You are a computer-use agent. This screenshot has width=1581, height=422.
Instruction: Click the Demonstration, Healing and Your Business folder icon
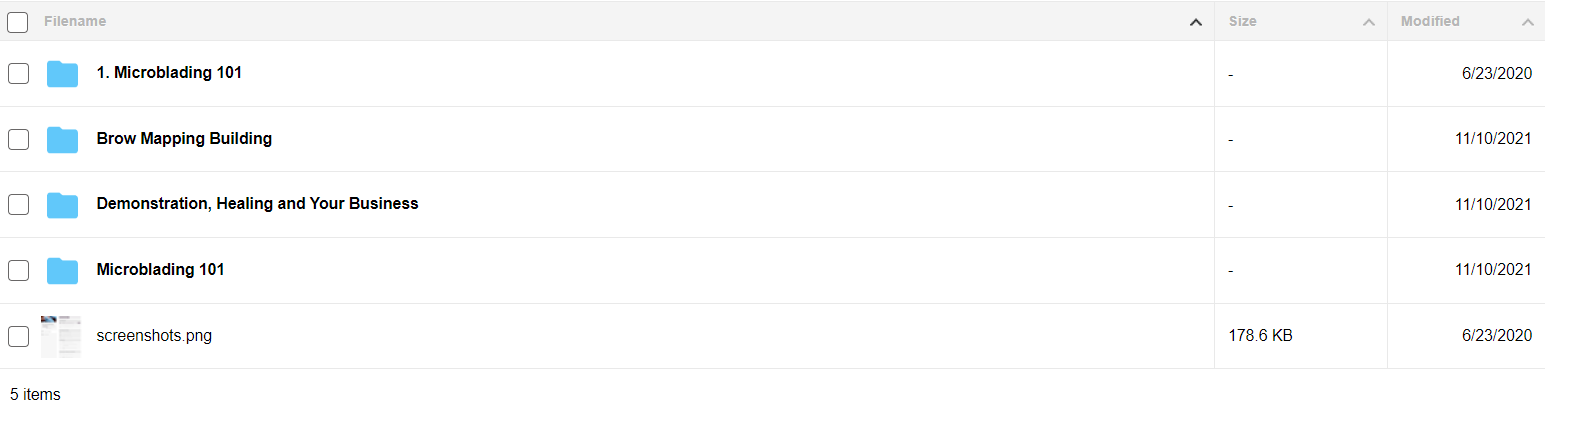pyautogui.click(x=62, y=205)
